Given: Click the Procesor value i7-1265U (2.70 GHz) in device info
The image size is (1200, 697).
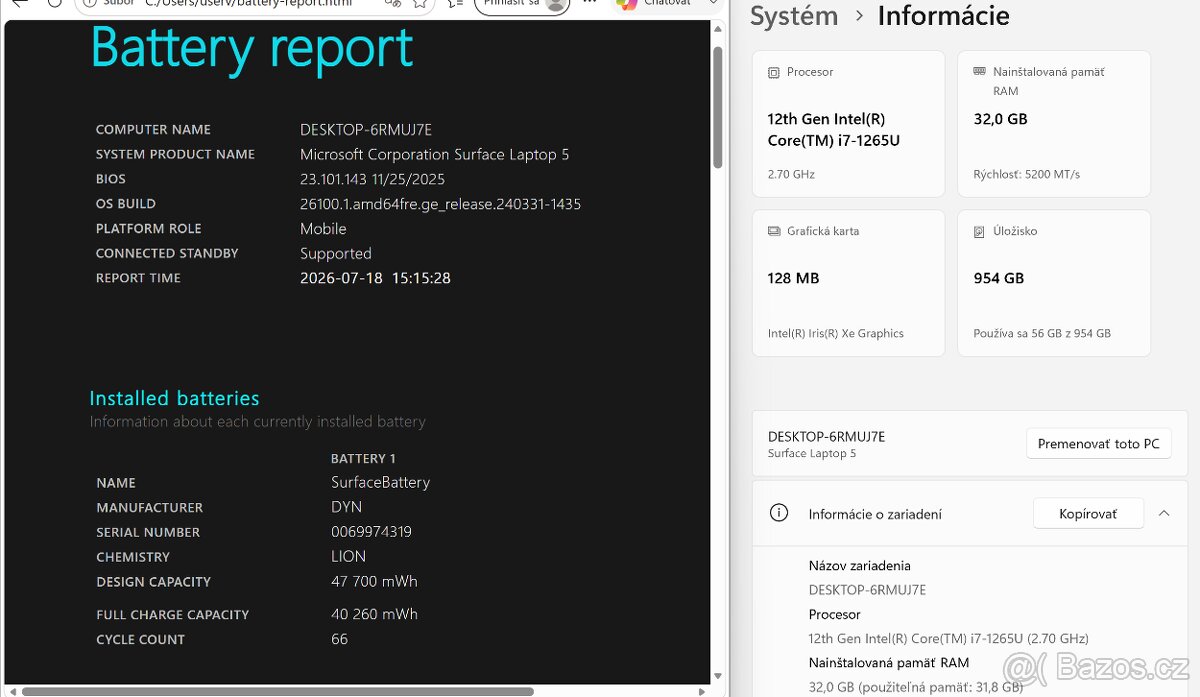Looking at the screenshot, I should pyautogui.click(x=949, y=638).
